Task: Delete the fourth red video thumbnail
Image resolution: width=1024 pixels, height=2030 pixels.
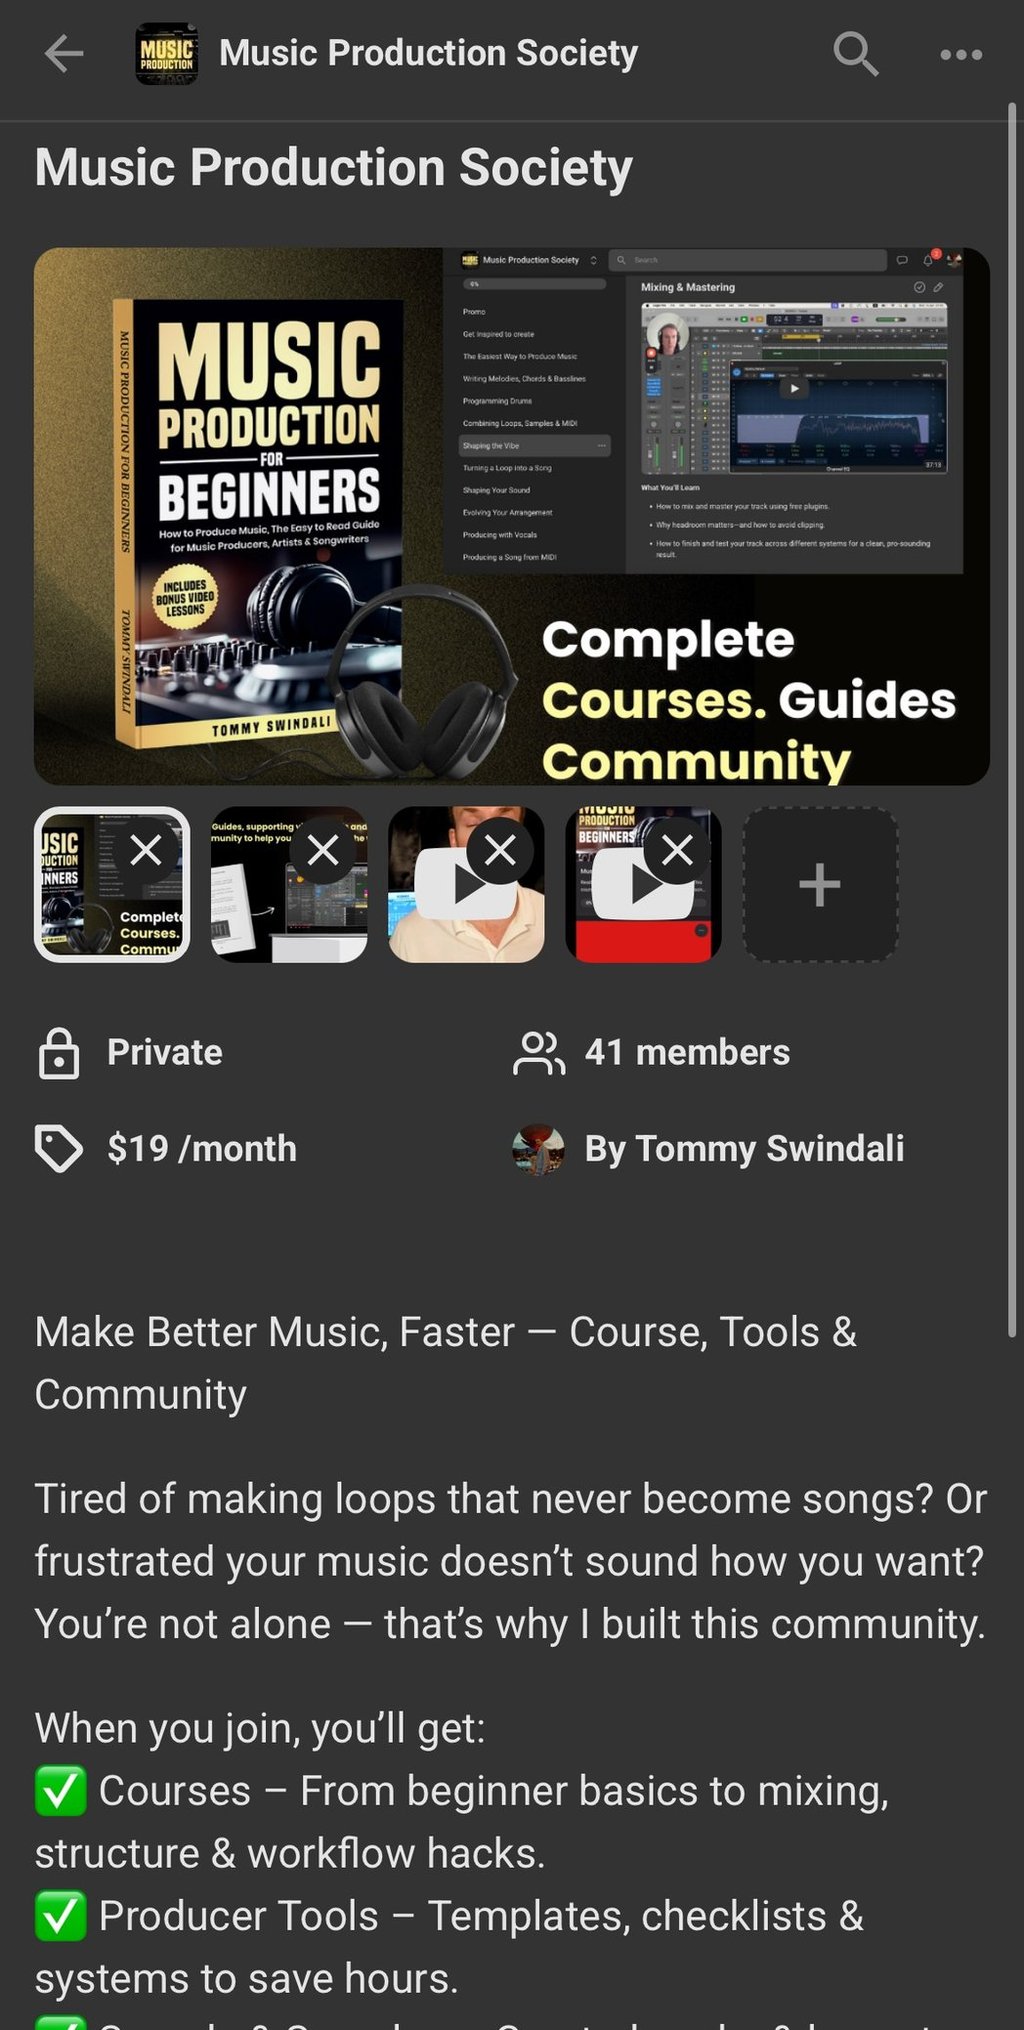Action: click(x=677, y=851)
